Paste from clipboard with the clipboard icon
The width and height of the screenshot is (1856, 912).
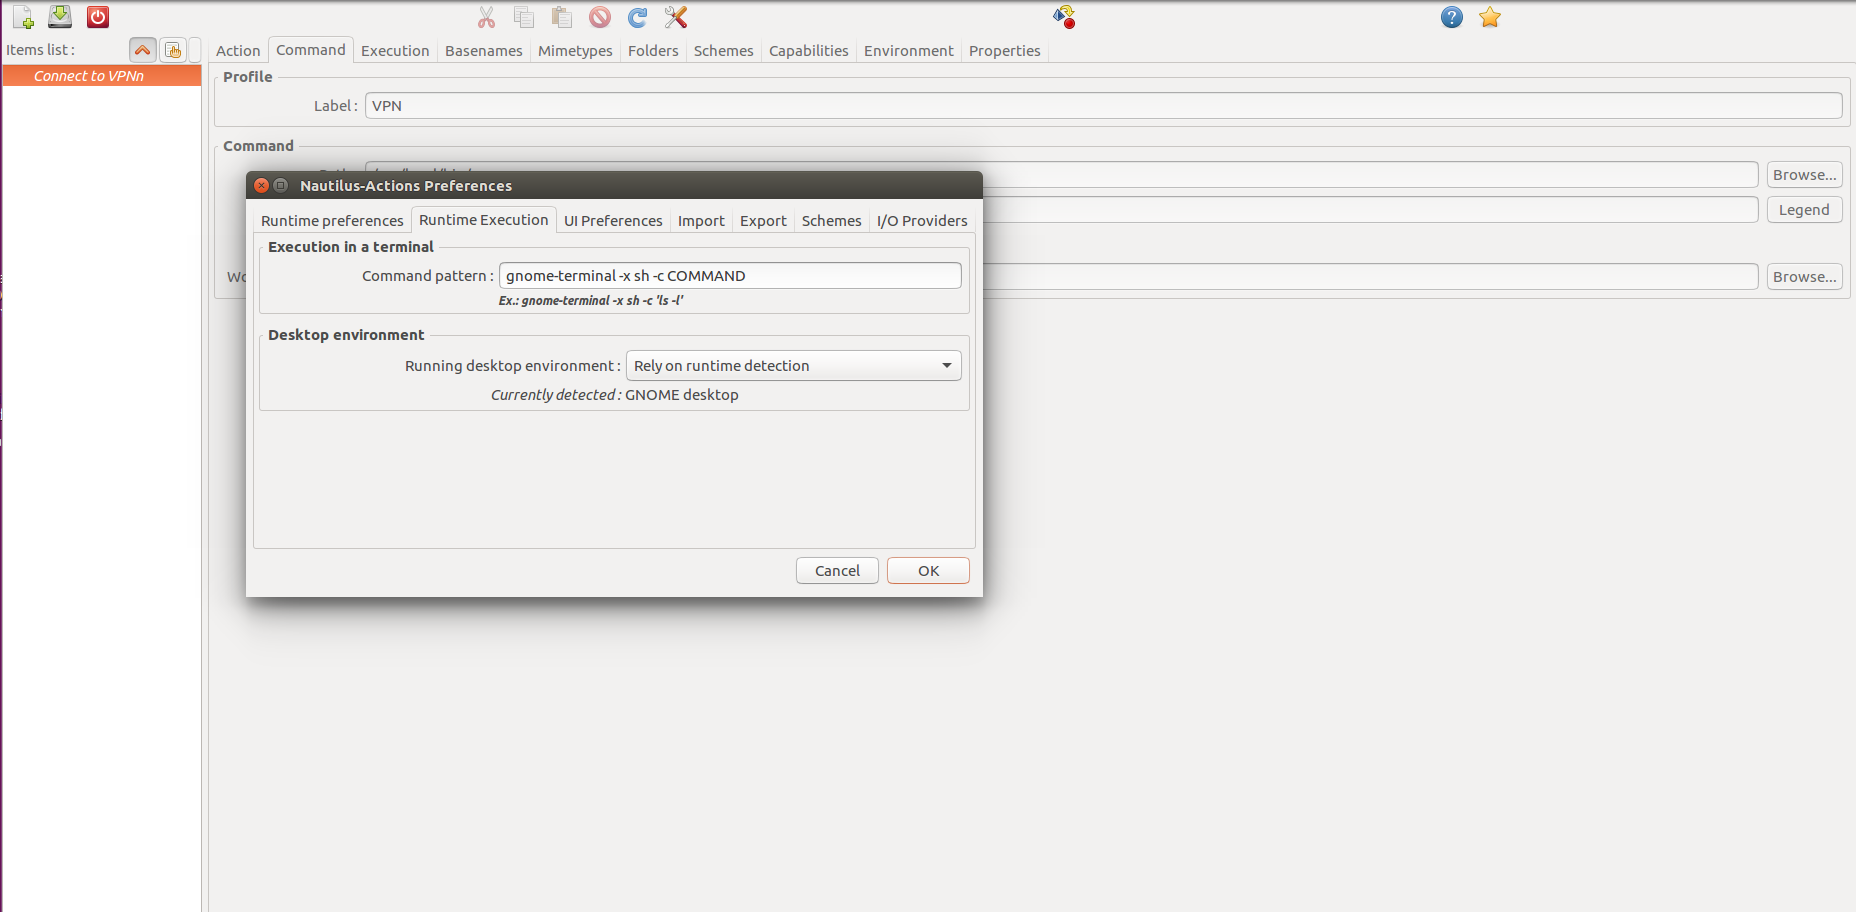562,17
